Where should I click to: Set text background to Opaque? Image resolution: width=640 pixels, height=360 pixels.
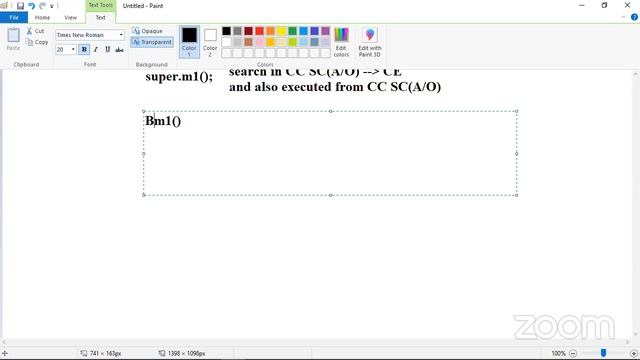pos(147,31)
